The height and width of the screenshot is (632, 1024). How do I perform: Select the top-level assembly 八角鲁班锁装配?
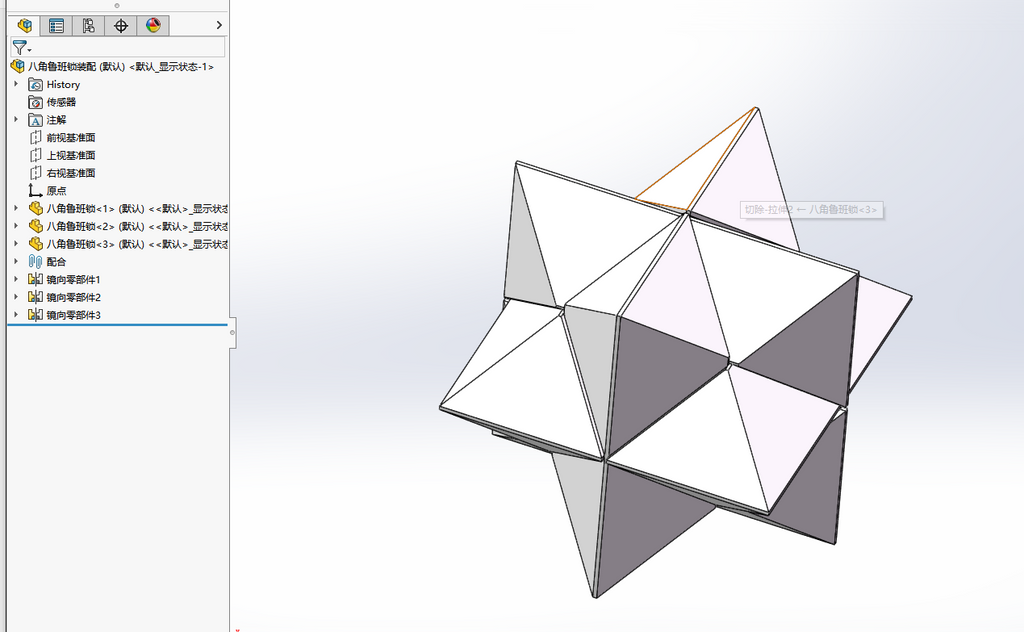tap(120, 67)
